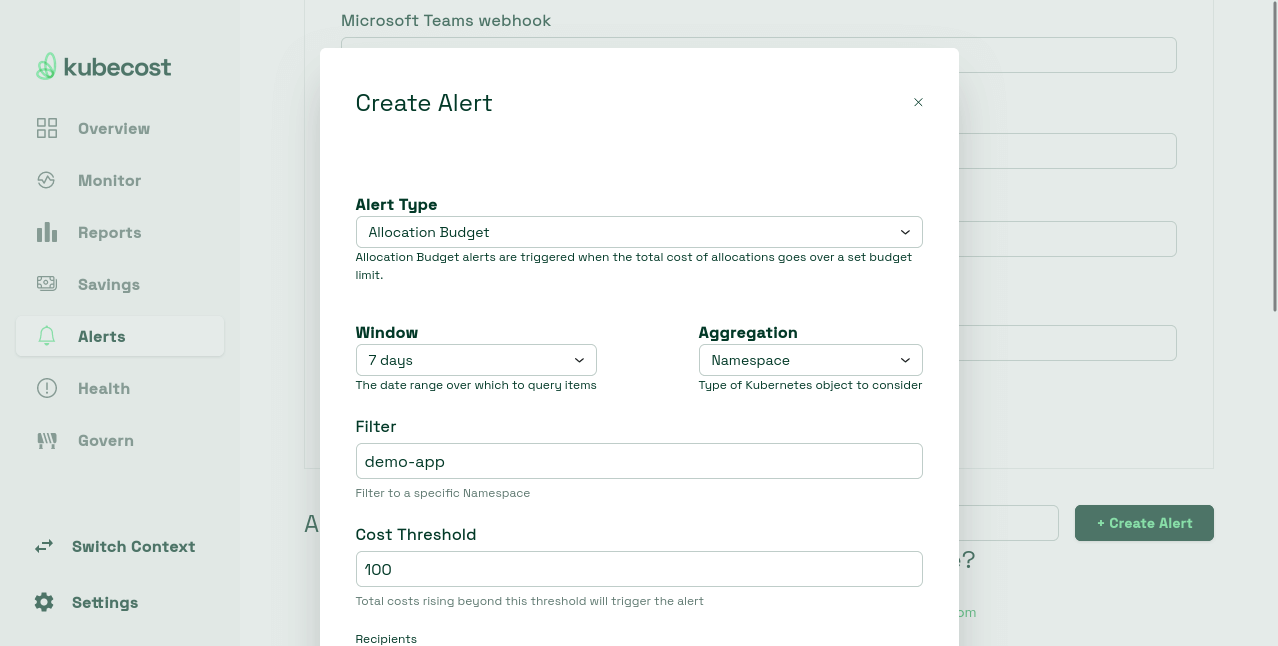Choose Monitor from the sidebar menu
The image size is (1278, 646).
point(109,180)
